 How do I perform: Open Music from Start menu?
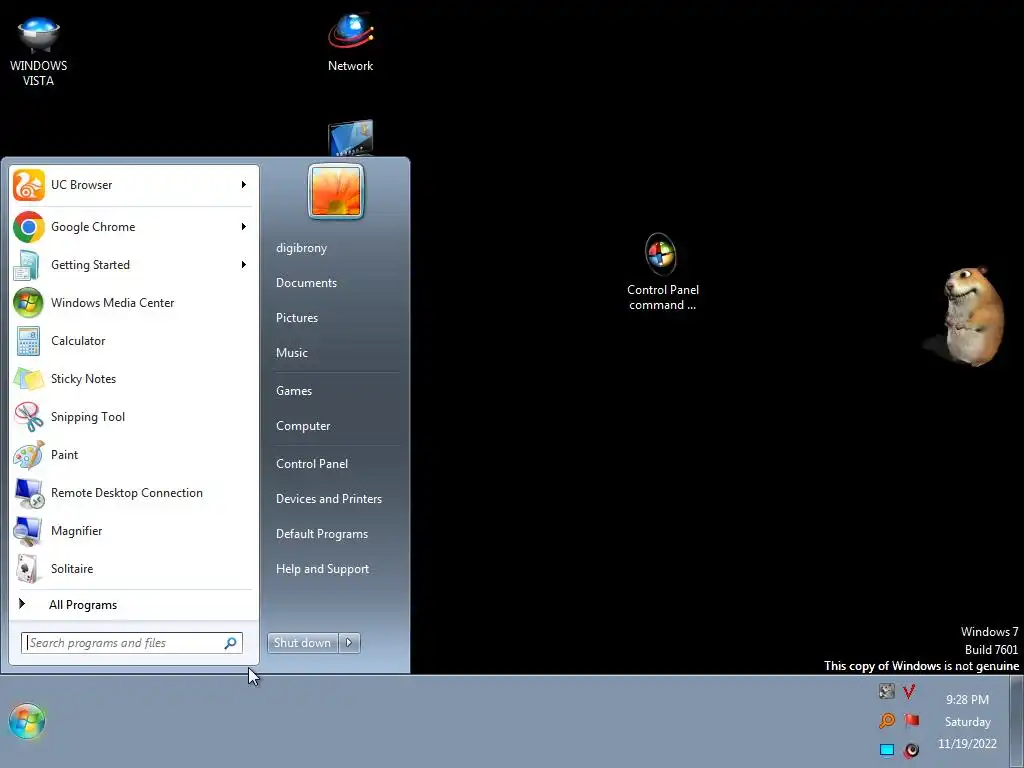coord(291,353)
